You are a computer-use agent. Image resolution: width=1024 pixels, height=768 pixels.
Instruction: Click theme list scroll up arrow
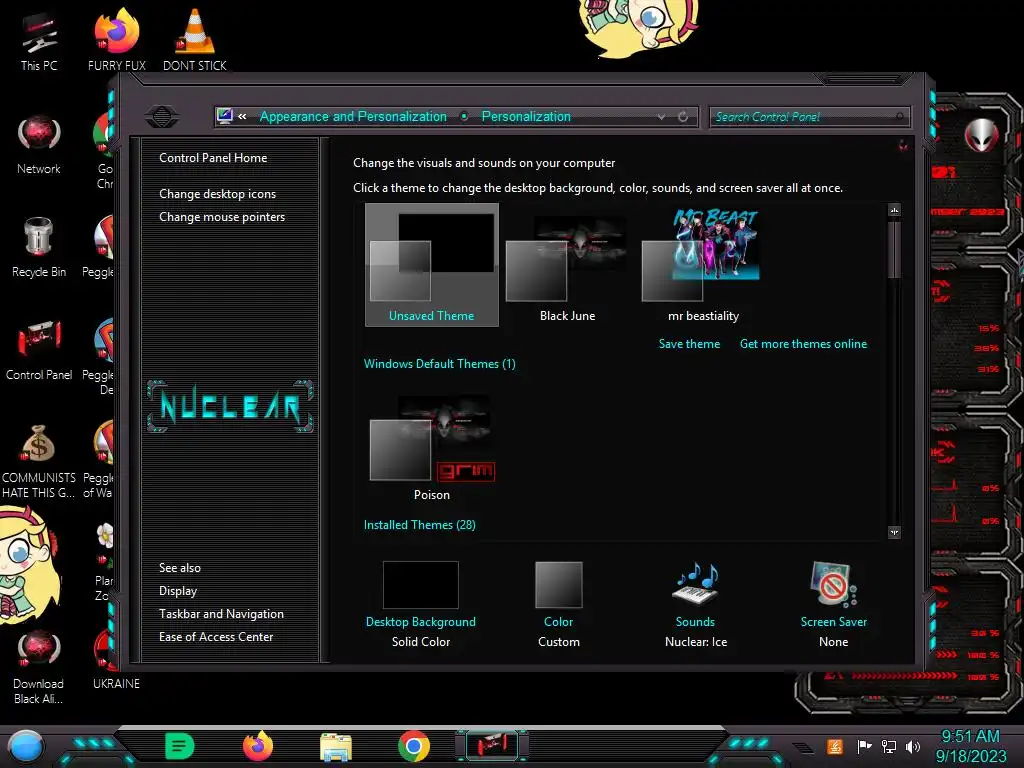(x=894, y=210)
